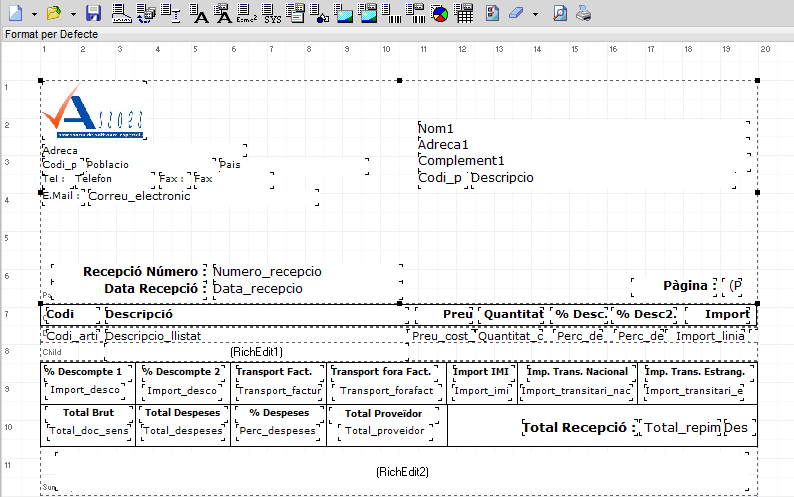Insert a system data field SYS icon

[272, 14]
